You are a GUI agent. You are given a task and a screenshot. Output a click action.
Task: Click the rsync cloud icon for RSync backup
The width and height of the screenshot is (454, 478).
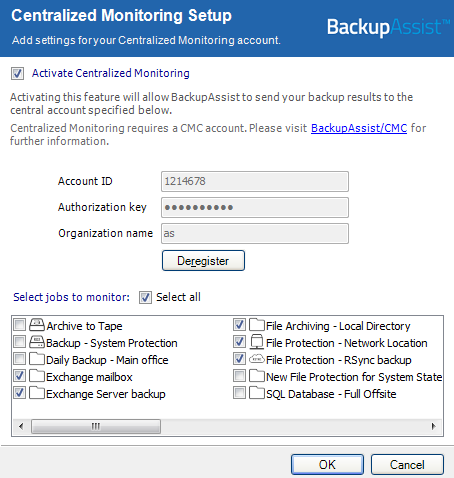click(257, 359)
